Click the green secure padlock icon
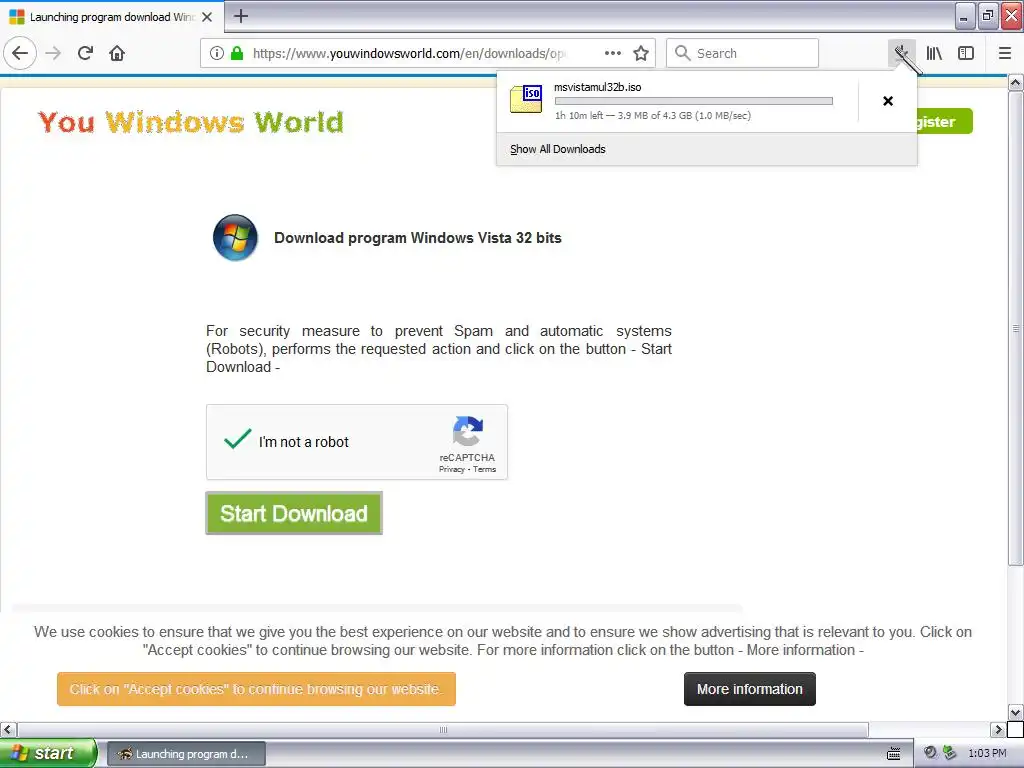The height and width of the screenshot is (768, 1024). point(237,54)
